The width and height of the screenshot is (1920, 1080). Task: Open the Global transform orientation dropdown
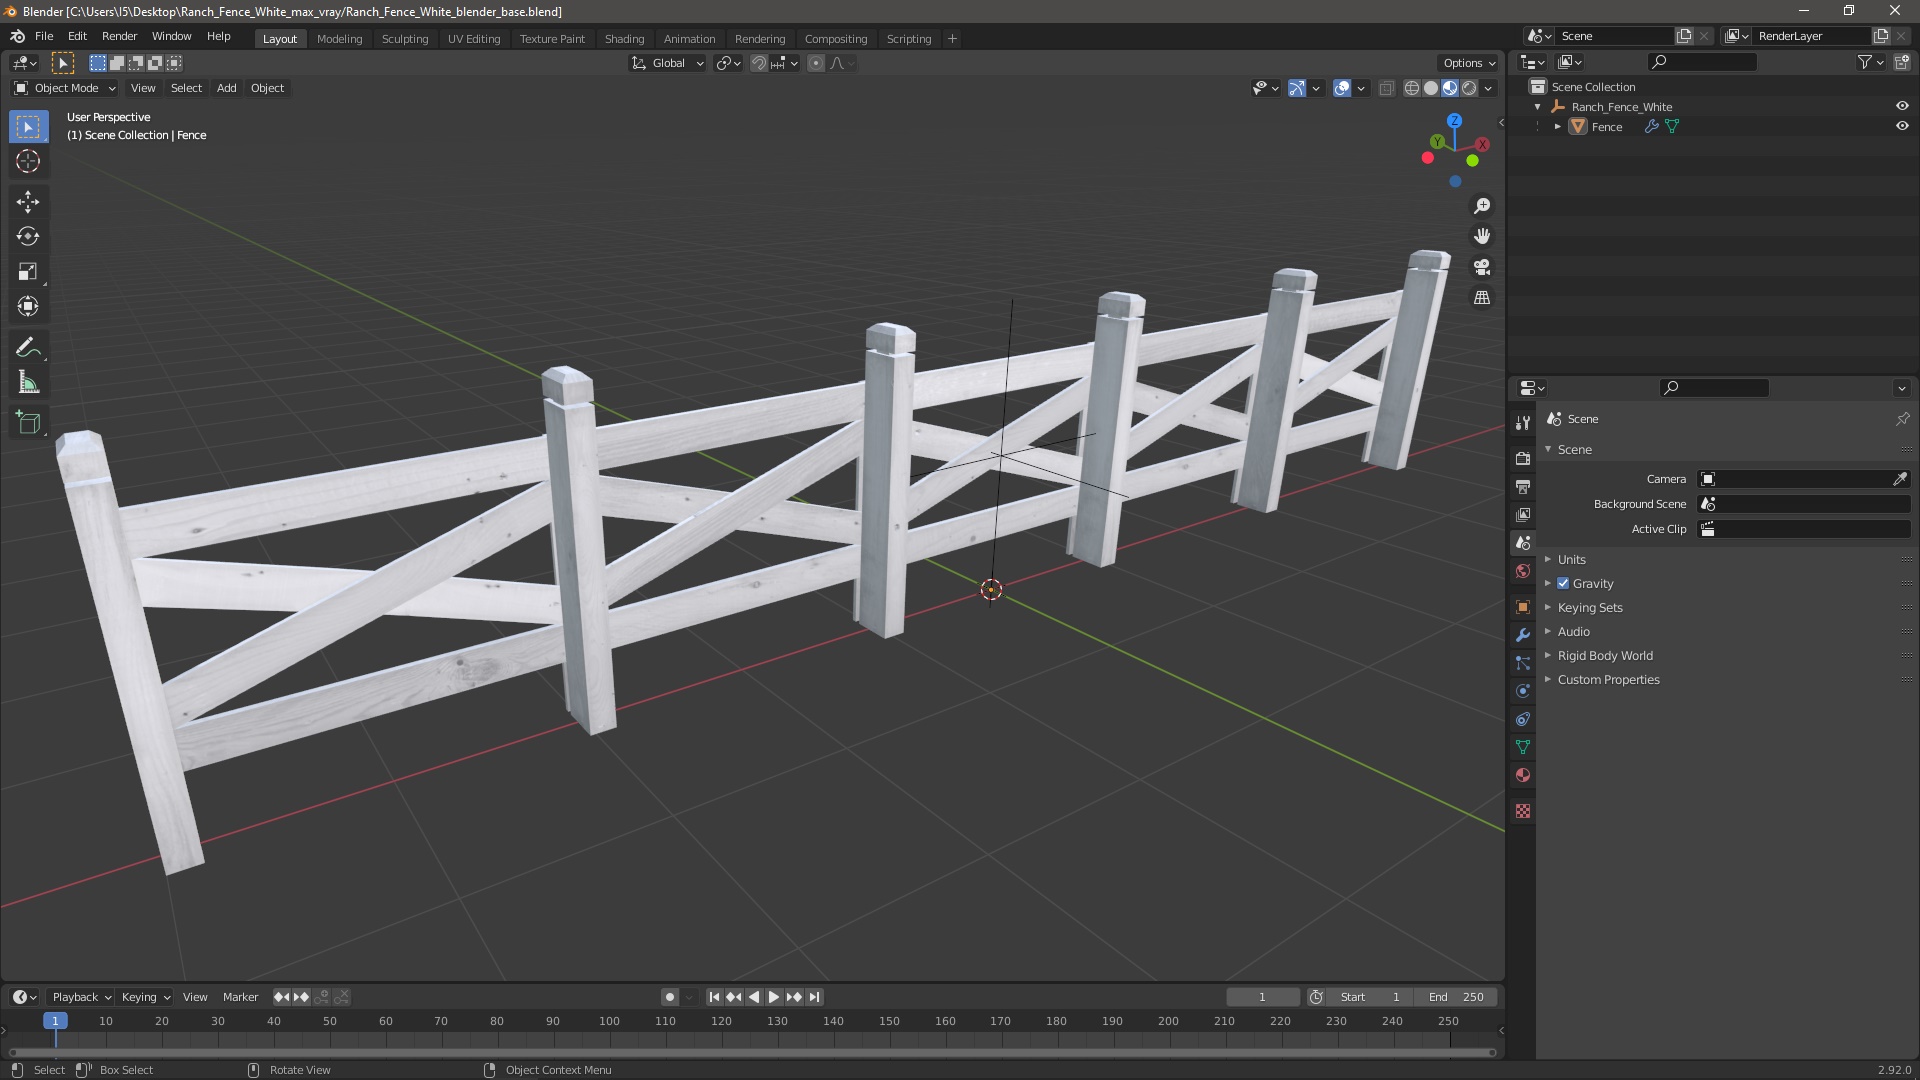point(668,63)
